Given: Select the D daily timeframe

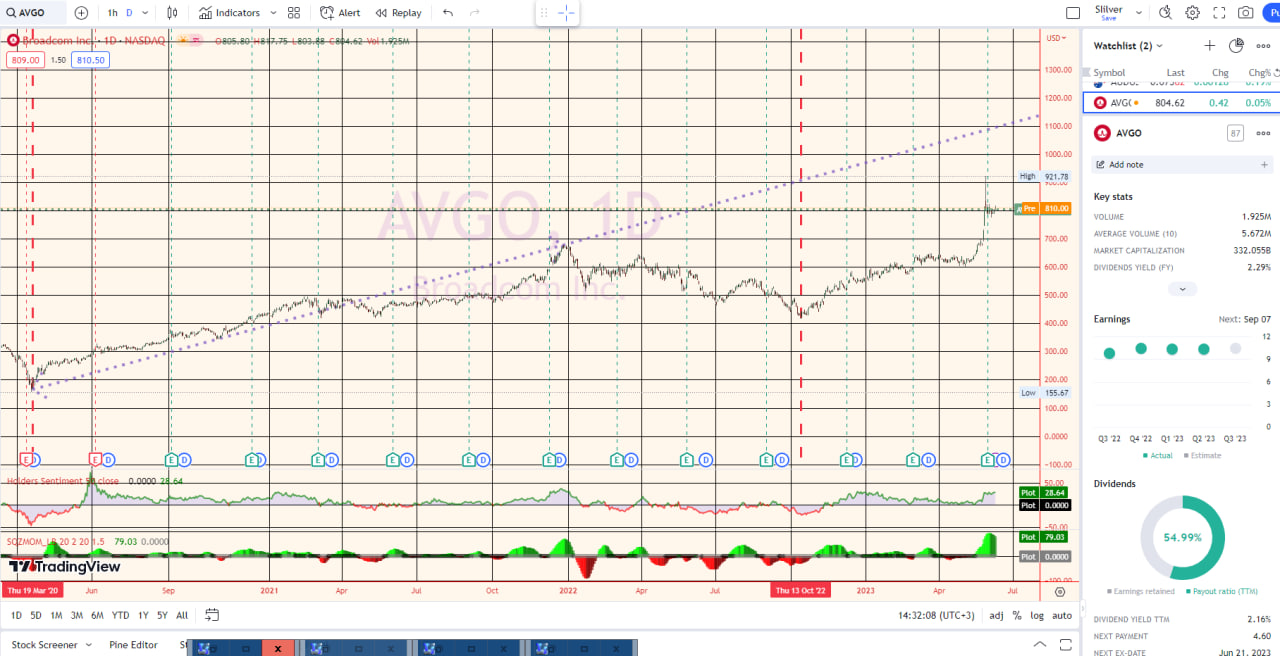Looking at the screenshot, I should pos(129,13).
